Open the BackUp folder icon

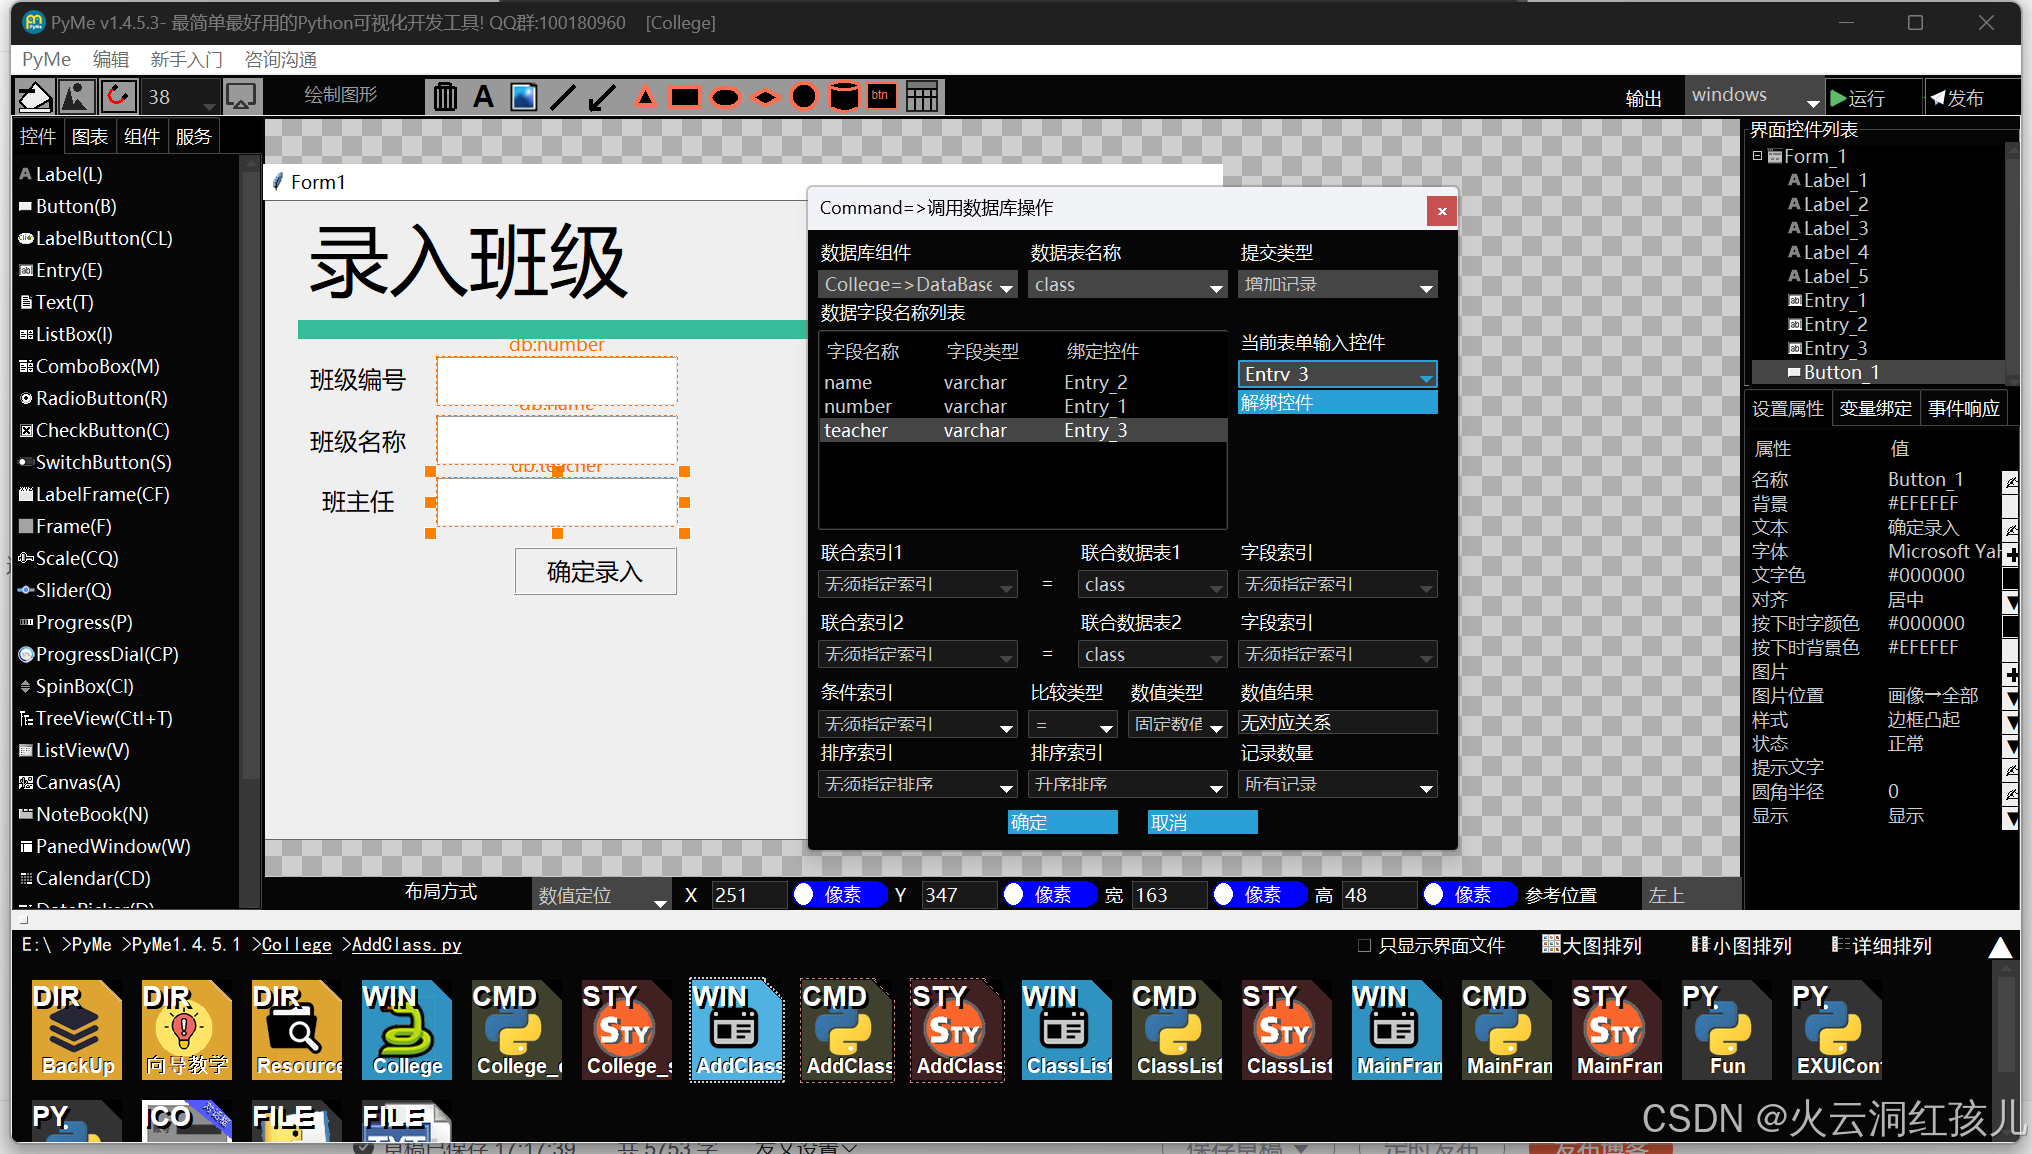click(x=77, y=1029)
